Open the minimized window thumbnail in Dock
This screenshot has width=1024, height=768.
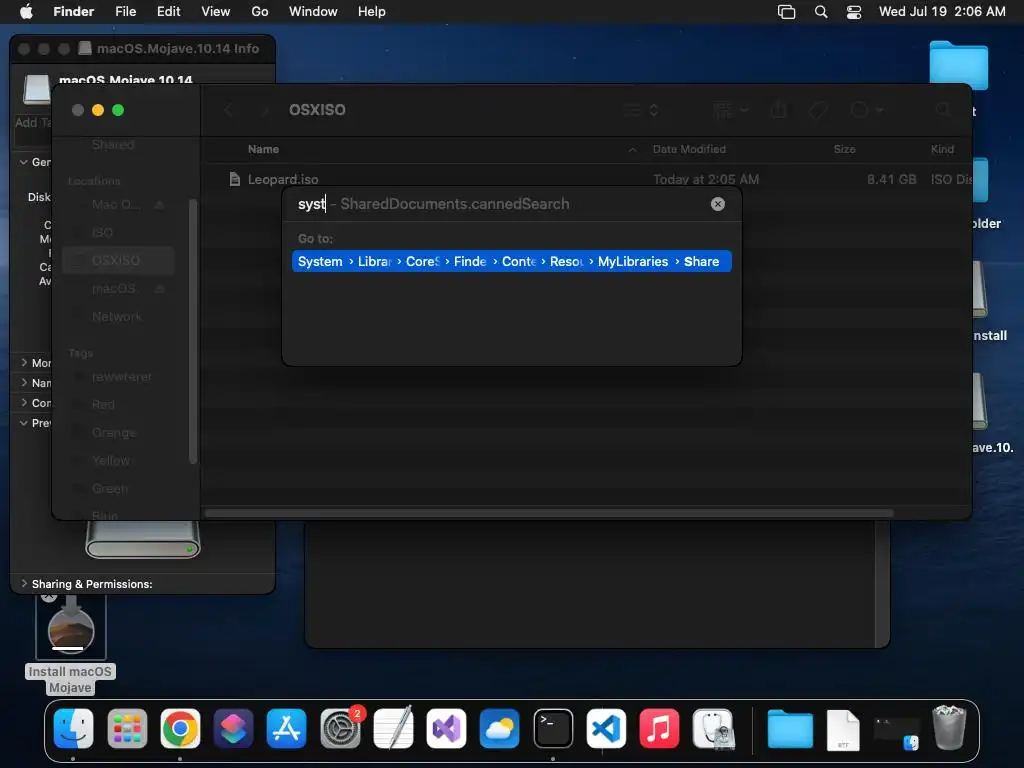pos(897,731)
